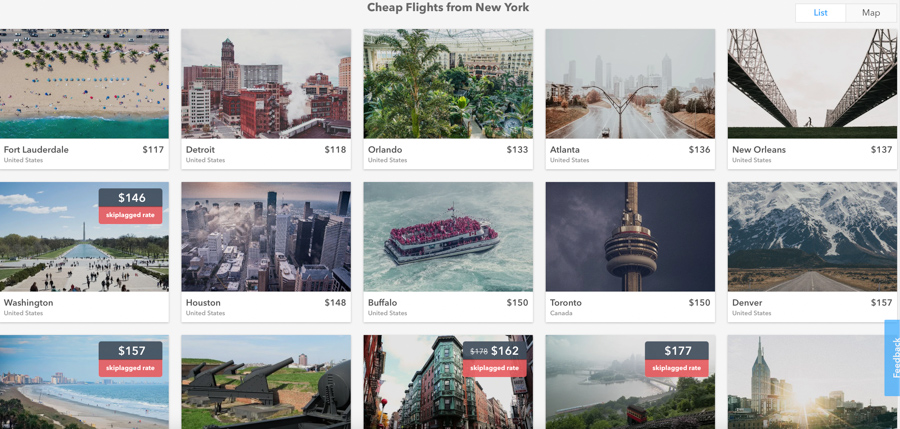Viewport: 900px width, 429px height.
Task: Open the Buffalo boat image
Action: tap(448, 237)
